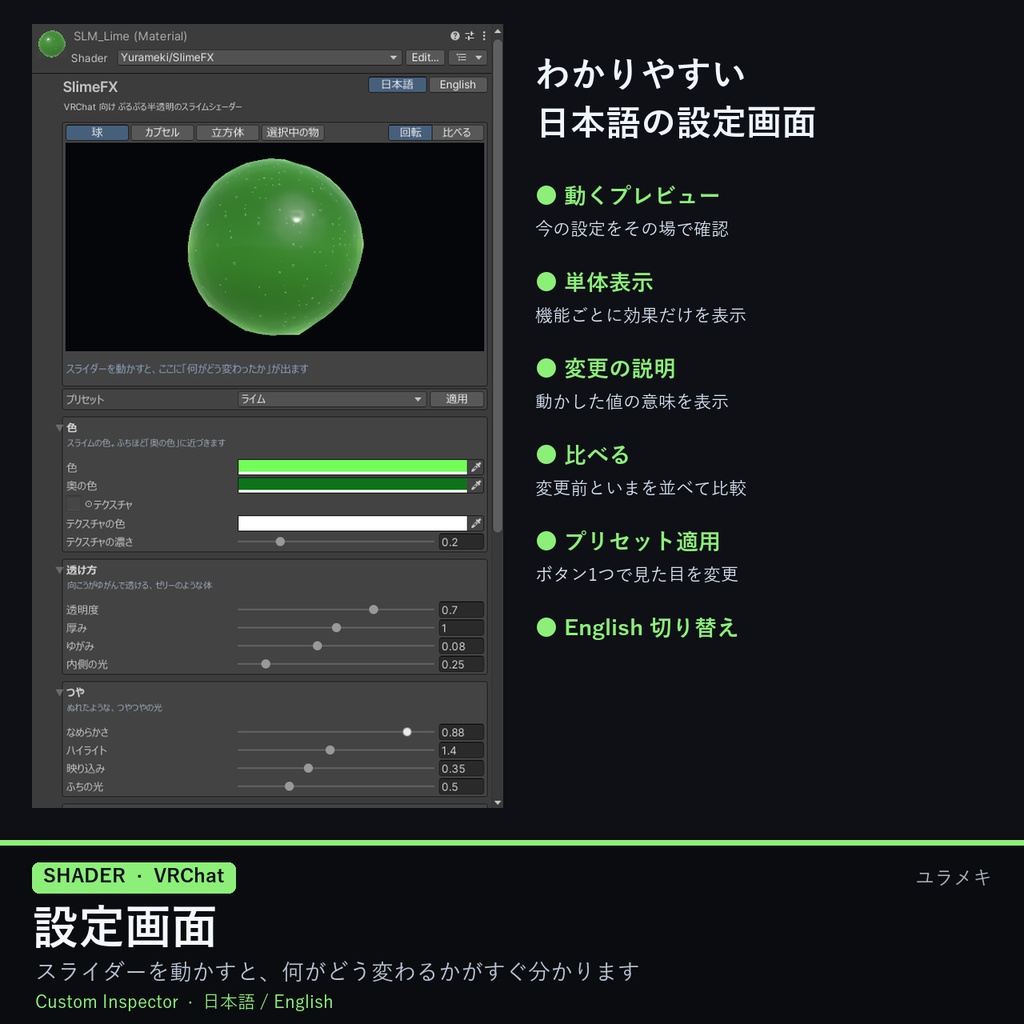This screenshot has width=1024, height=1024.
Task: Click the 映り込み value field 0.35
Action: (461, 769)
